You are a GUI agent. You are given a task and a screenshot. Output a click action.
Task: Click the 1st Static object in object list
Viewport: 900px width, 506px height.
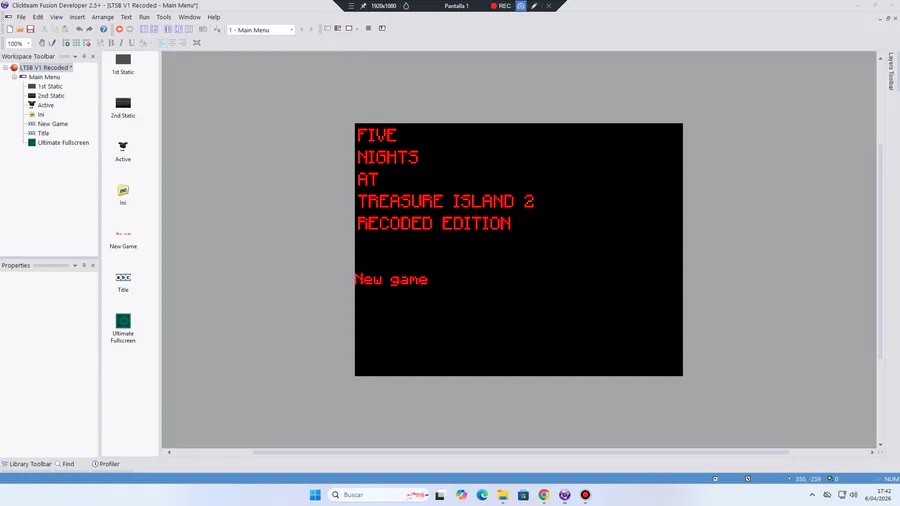(123, 64)
